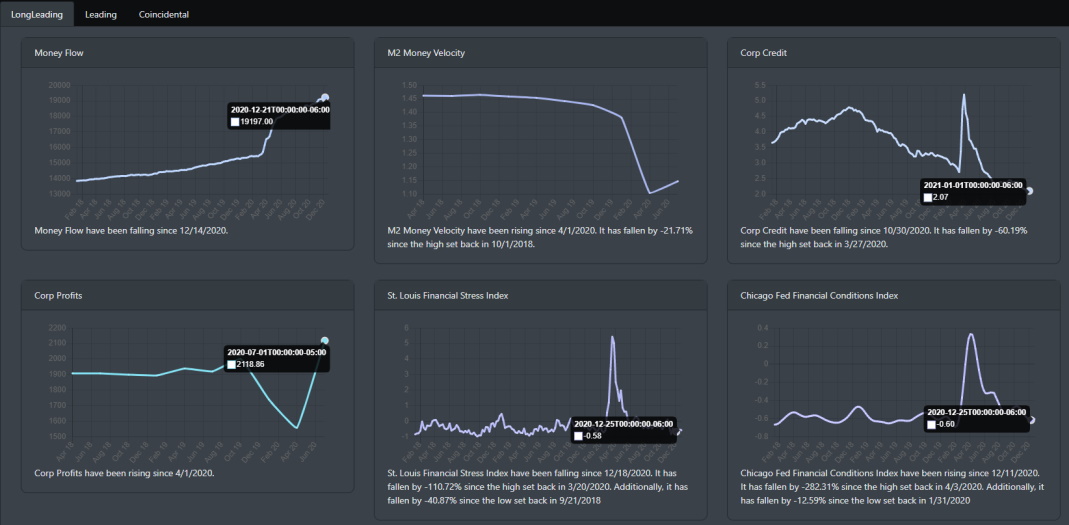Image resolution: width=1069 pixels, height=525 pixels.
Task: Click the swatch next to 2.07 tooltip value
Action: (928, 198)
